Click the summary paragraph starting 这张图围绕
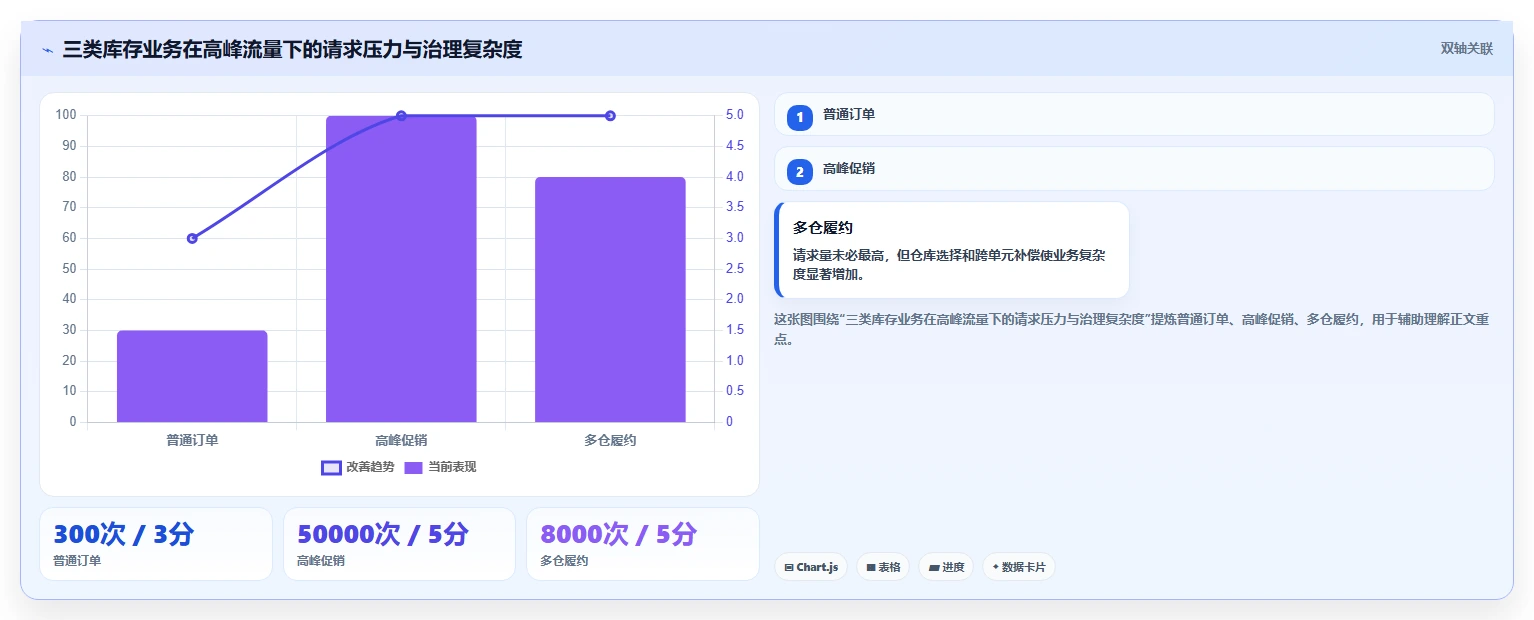Screen dimensions: 1534x620 coord(1132,329)
